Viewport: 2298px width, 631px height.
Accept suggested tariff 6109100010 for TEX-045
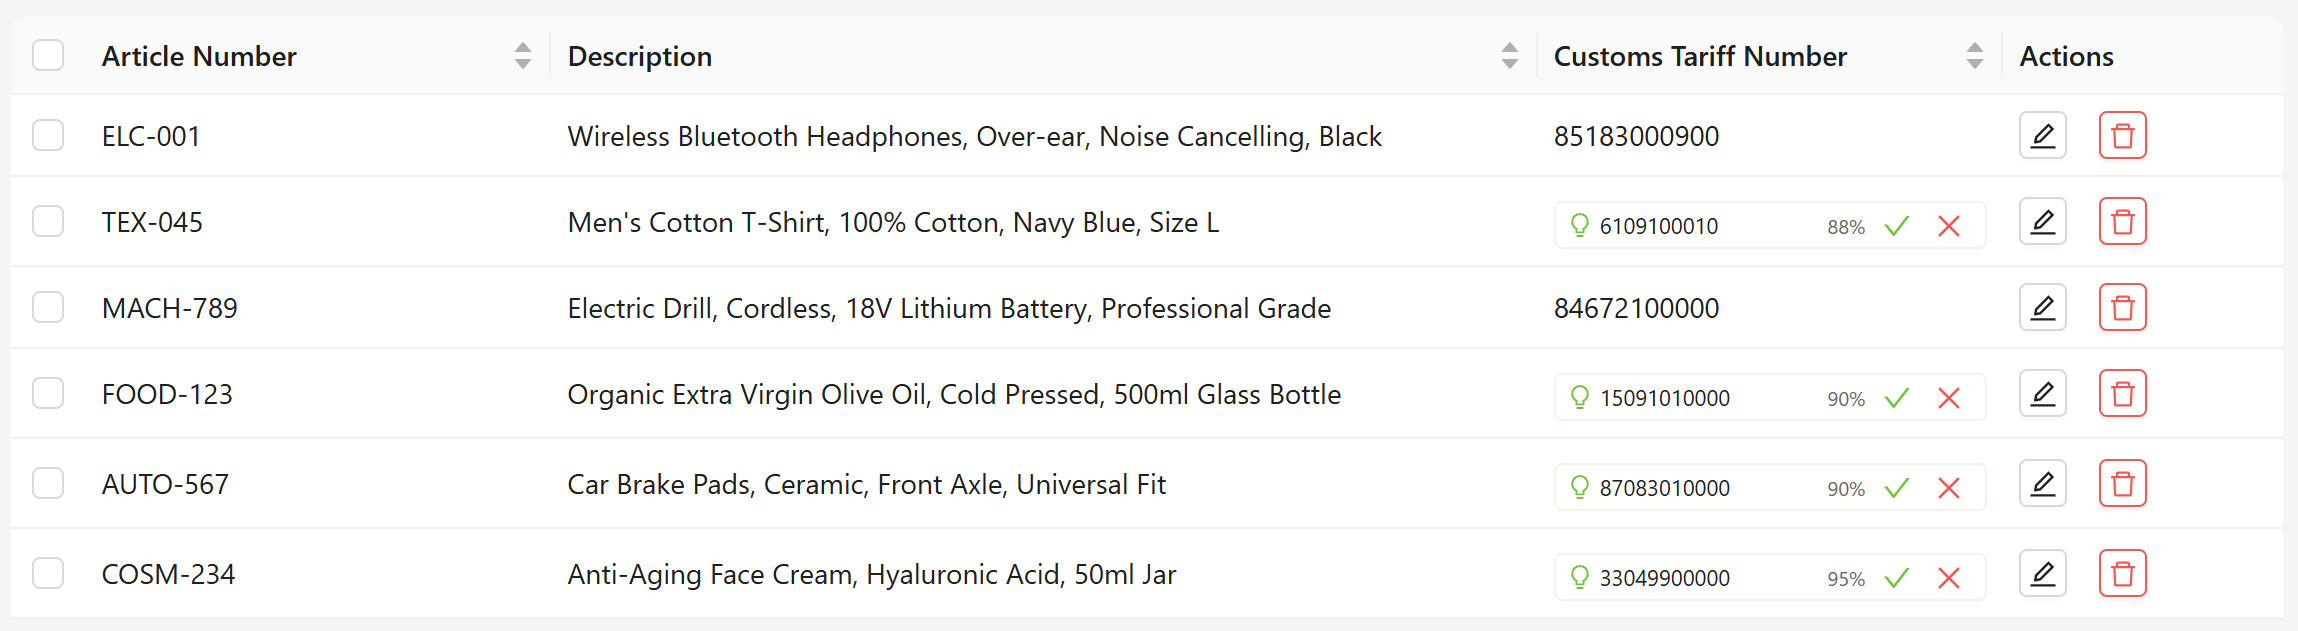click(1896, 226)
